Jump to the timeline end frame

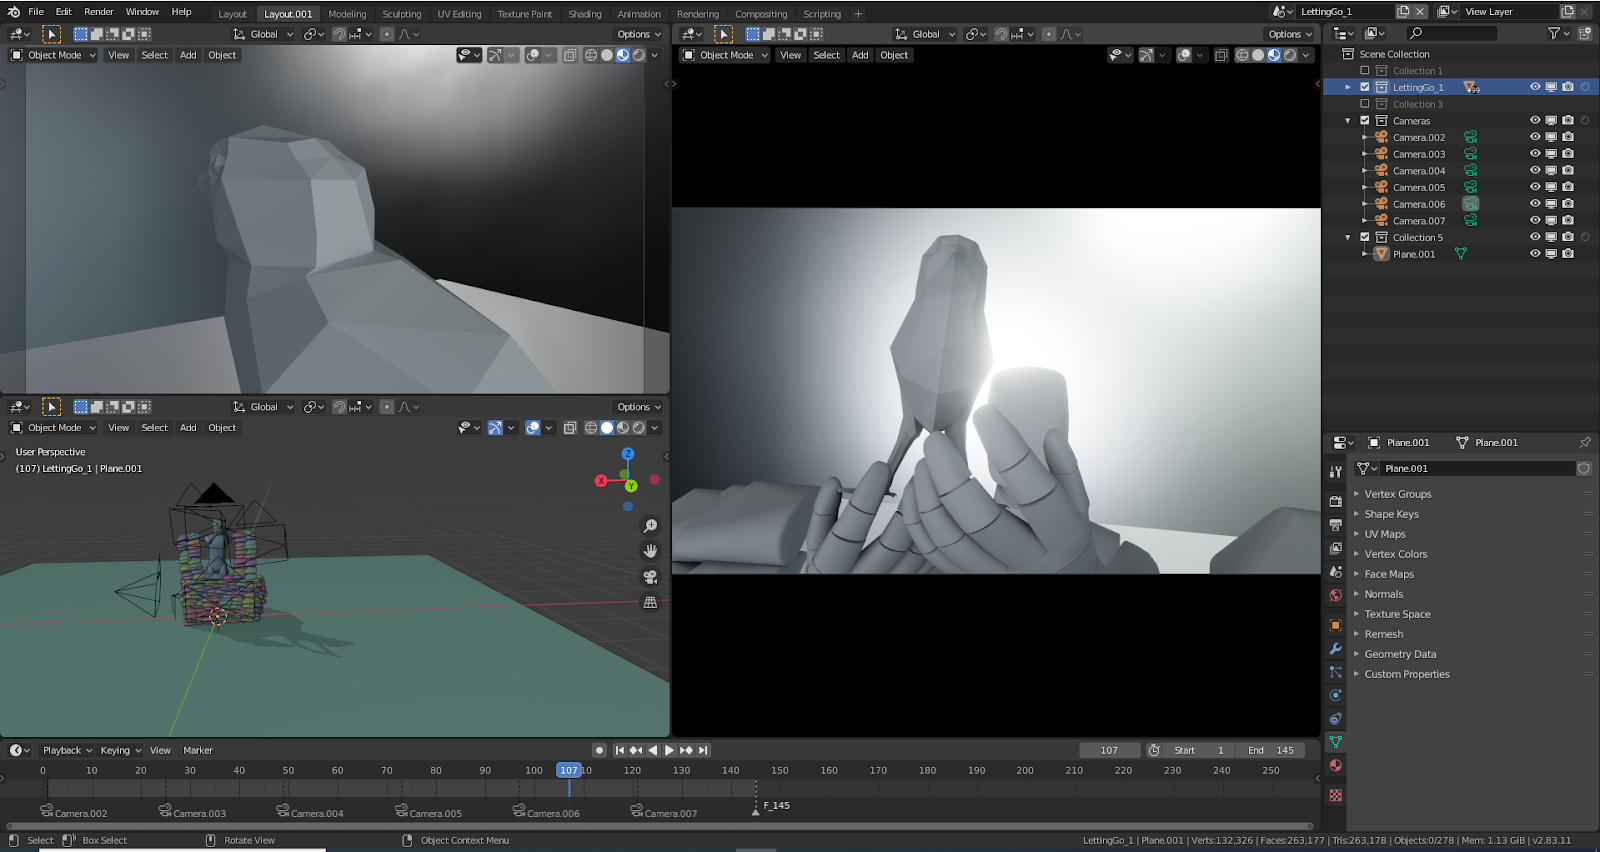tap(703, 750)
